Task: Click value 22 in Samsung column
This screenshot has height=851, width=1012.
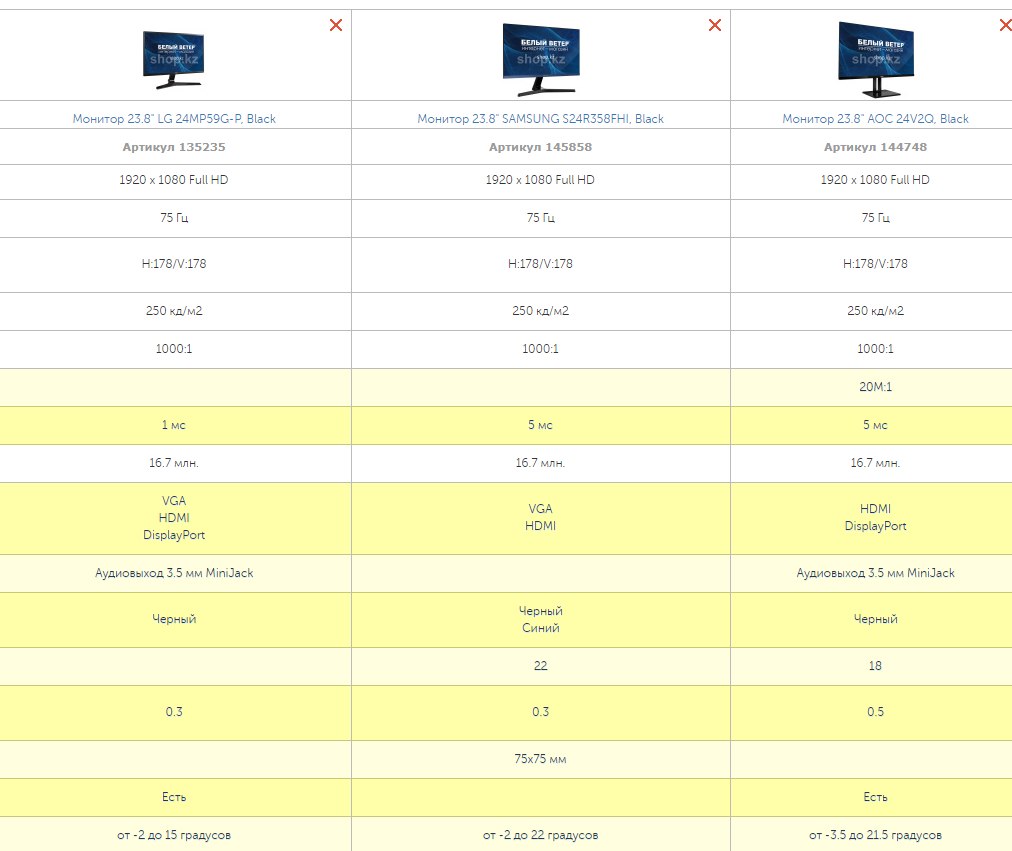Action: (540, 666)
